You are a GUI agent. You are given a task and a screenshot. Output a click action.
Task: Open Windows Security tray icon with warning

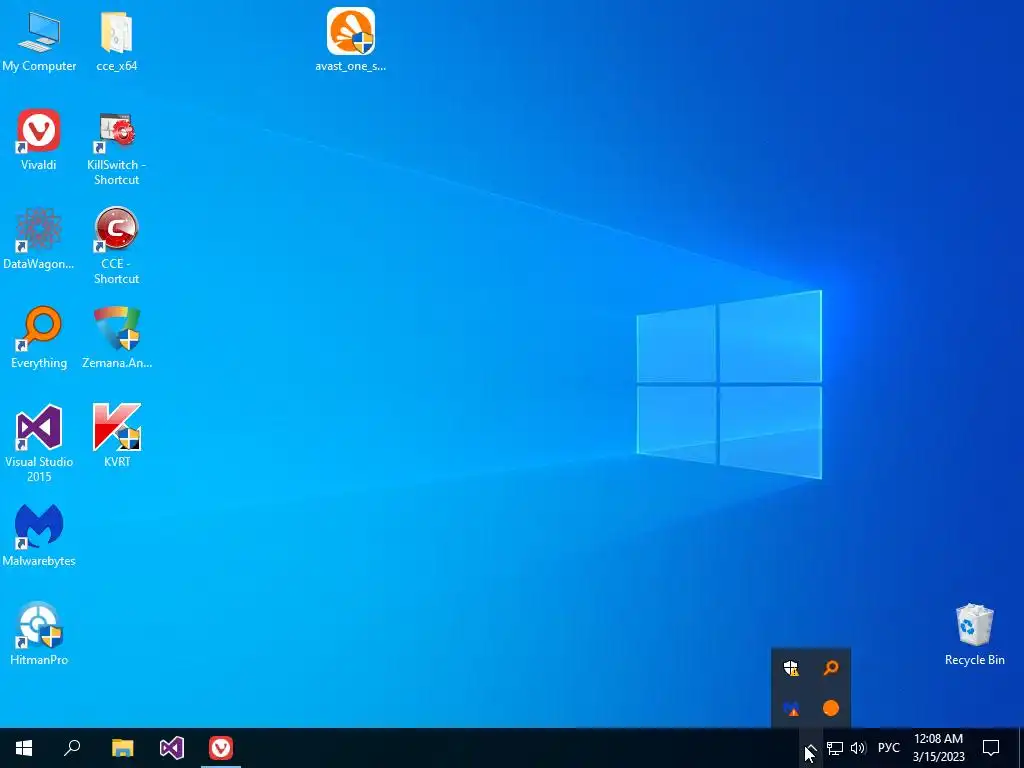(x=791, y=668)
